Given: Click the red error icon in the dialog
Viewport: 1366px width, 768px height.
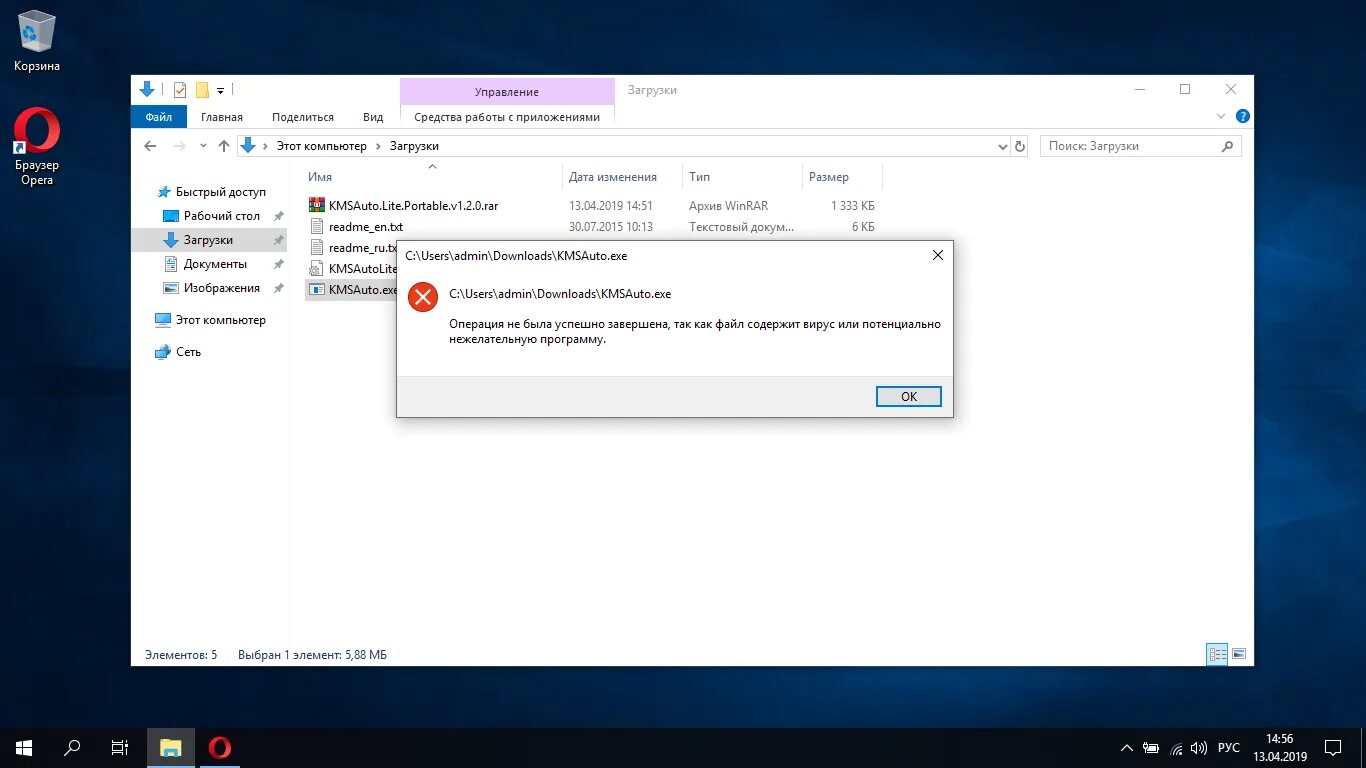Looking at the screenshot, I should [423, 296].
